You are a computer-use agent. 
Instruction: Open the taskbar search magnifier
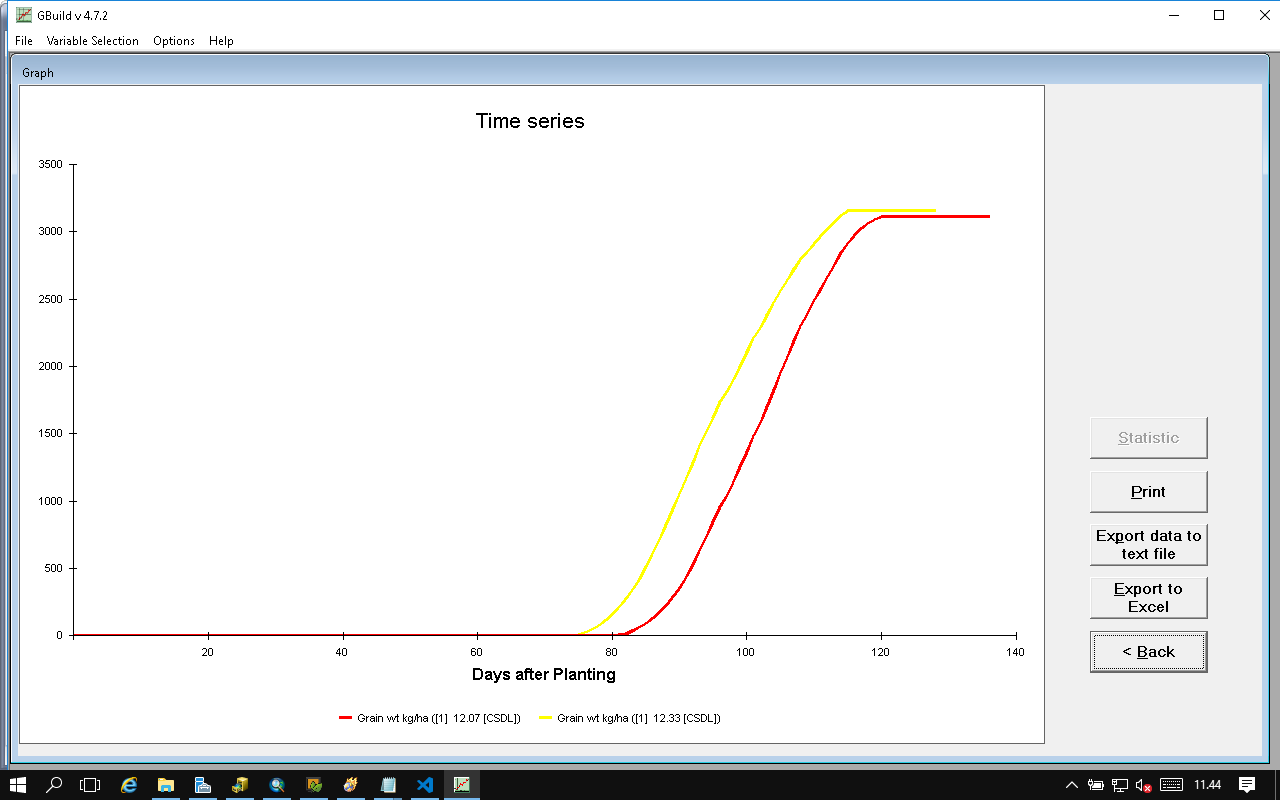(55, 785)
